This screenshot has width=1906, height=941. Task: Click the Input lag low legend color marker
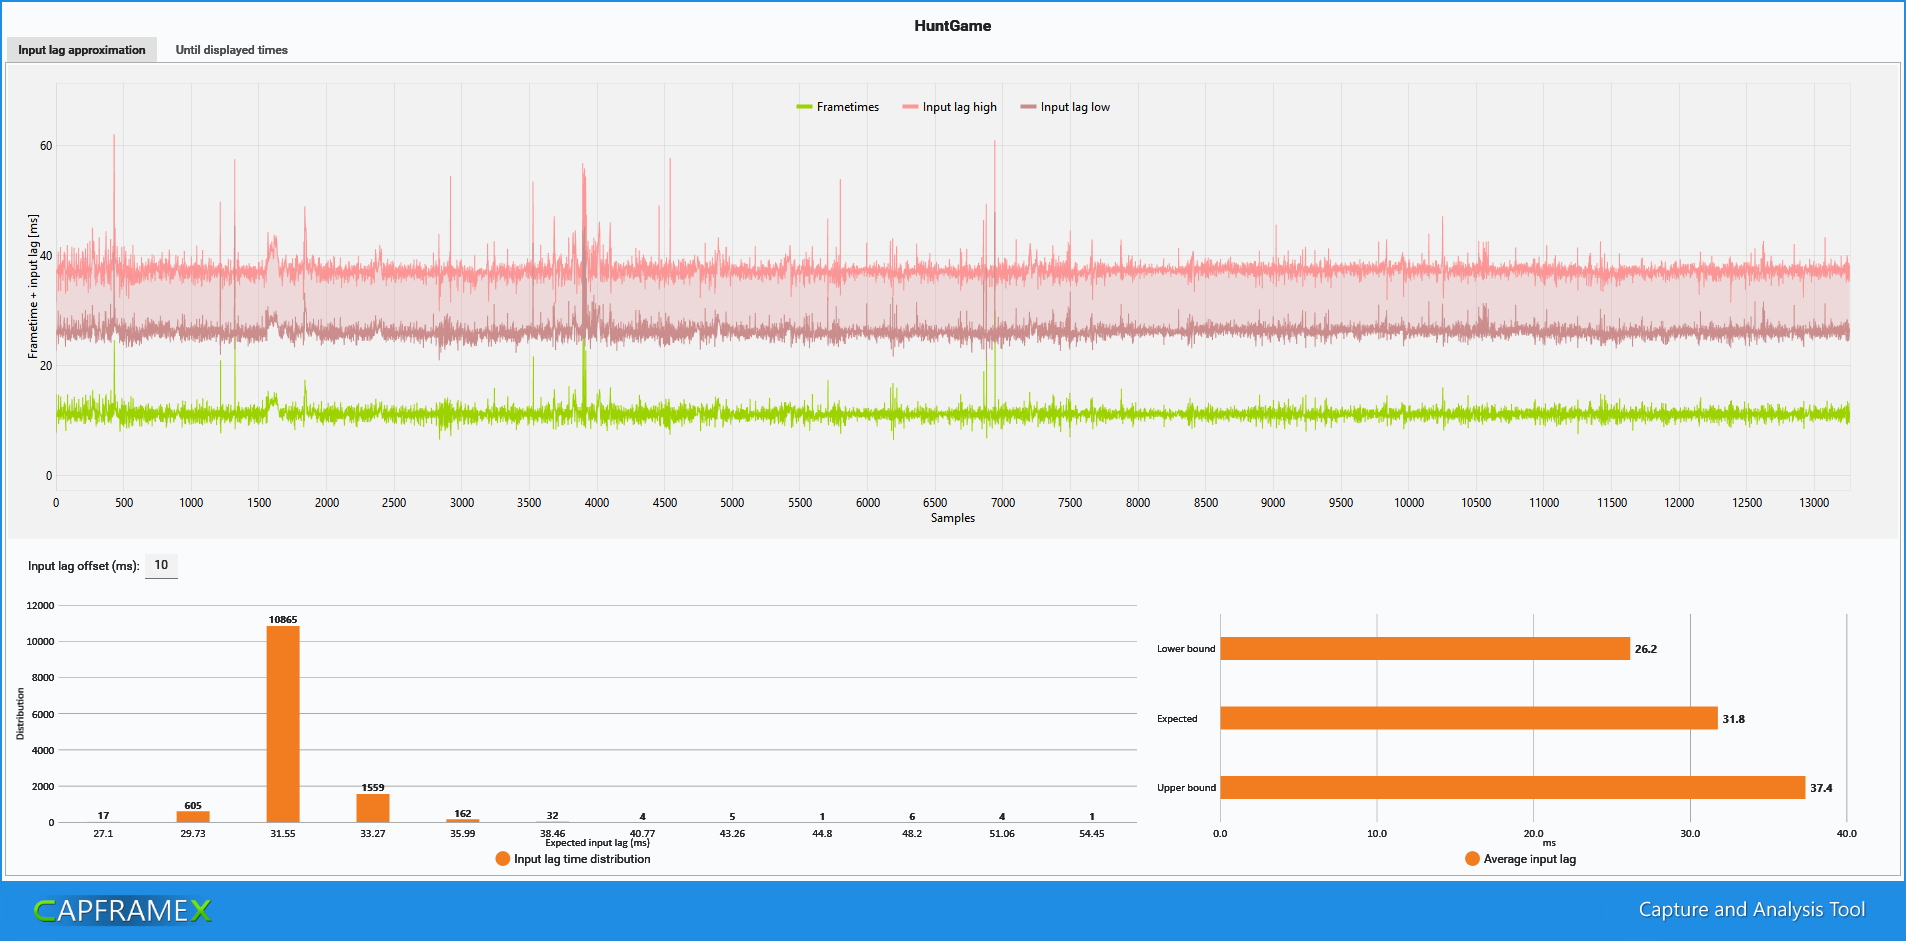point(1028,107)
